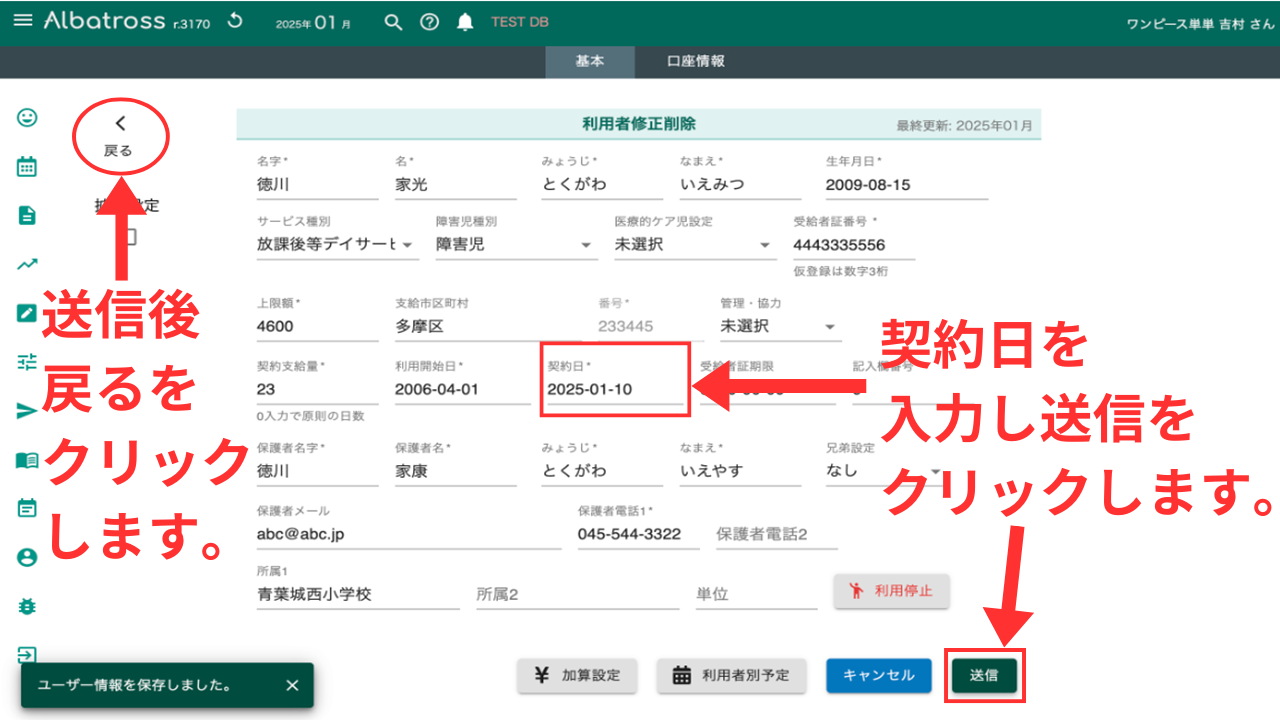
Task: Click the 保護者メール field abc@abc.jp
Action: (409, 534)
